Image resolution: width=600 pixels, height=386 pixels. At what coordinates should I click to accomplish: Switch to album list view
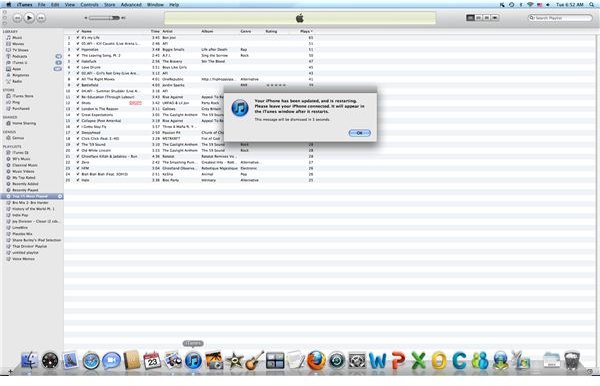478,18
